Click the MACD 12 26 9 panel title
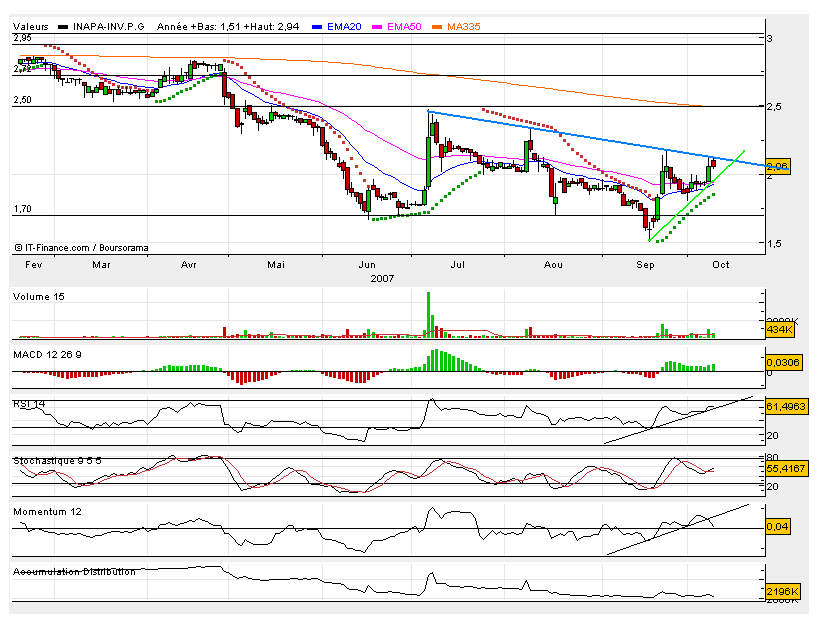 (48, 355)
